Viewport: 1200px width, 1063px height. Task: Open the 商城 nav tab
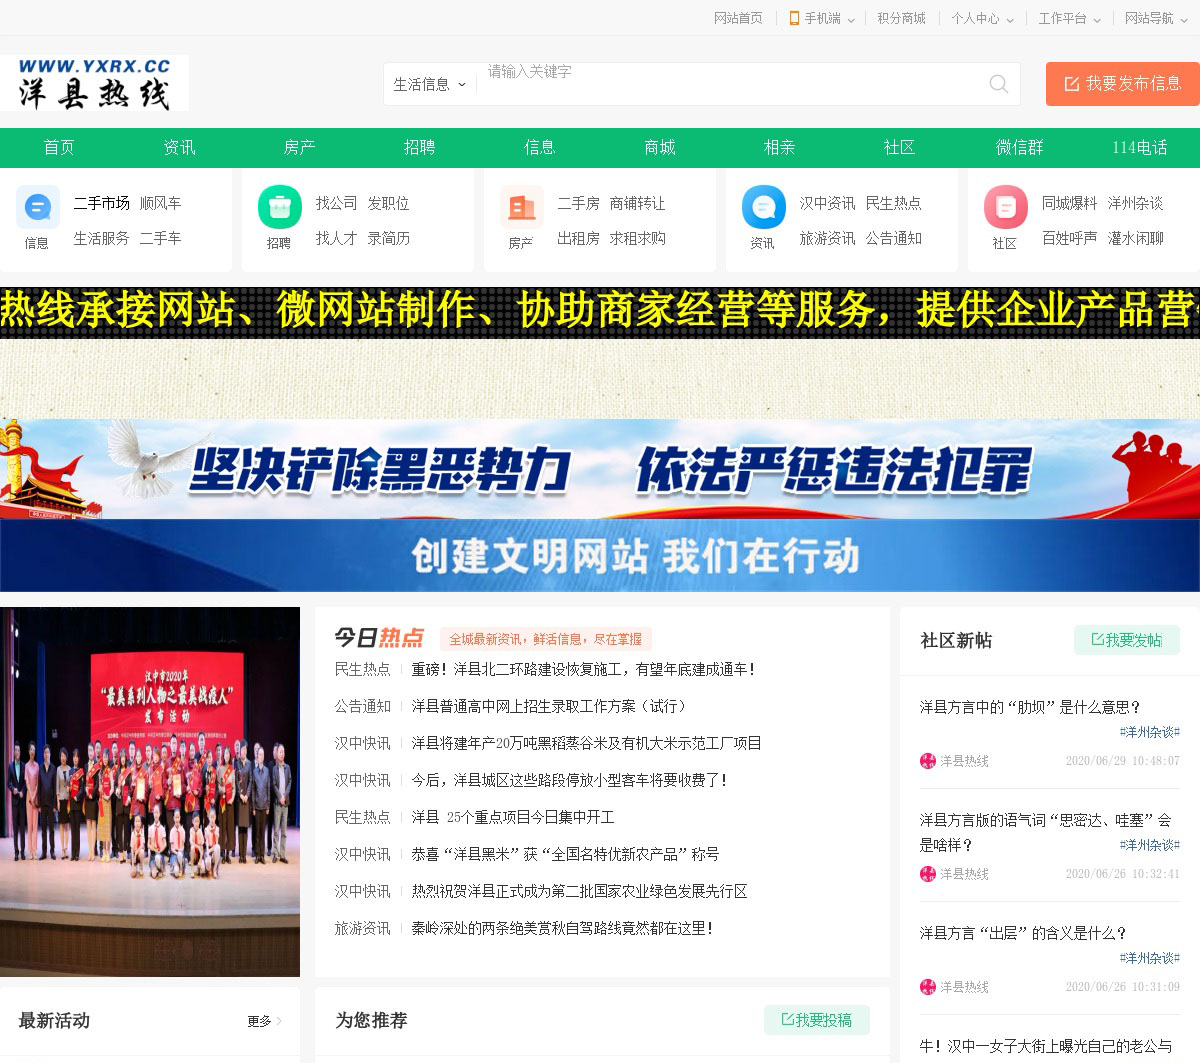(x=659, y=147)
